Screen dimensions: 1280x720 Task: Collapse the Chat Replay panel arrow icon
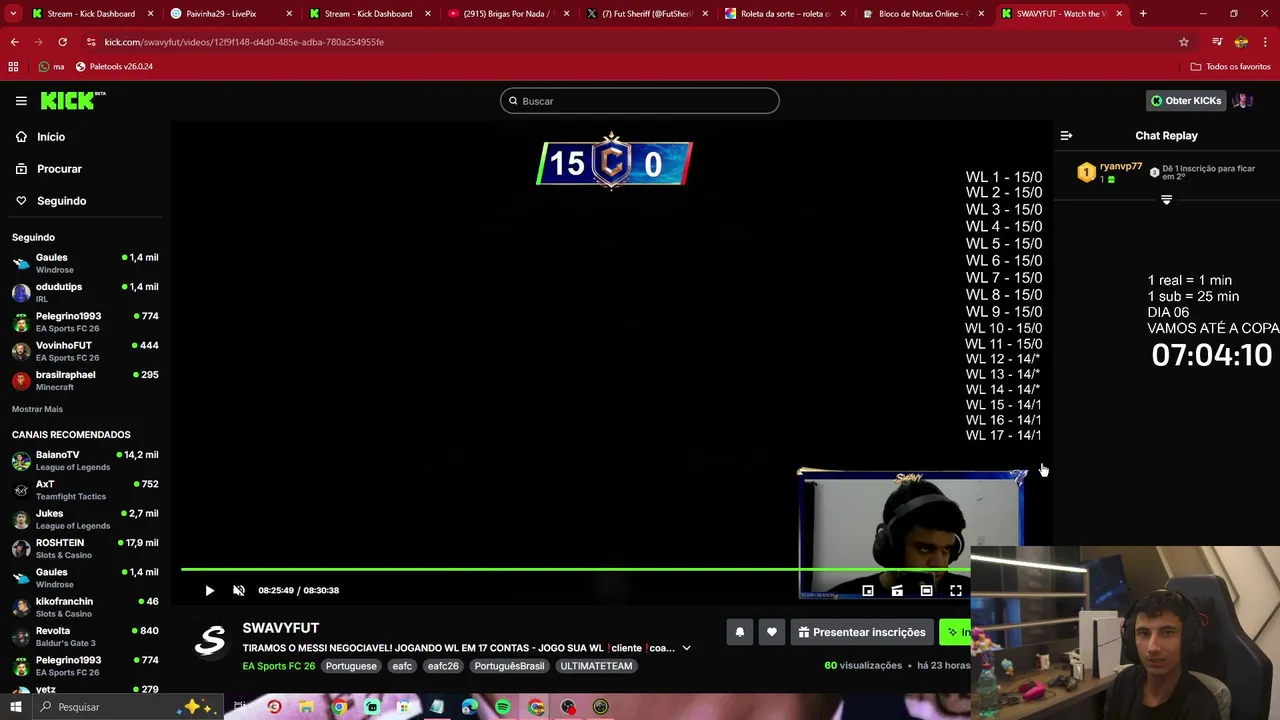click(x=1066, y=135)
